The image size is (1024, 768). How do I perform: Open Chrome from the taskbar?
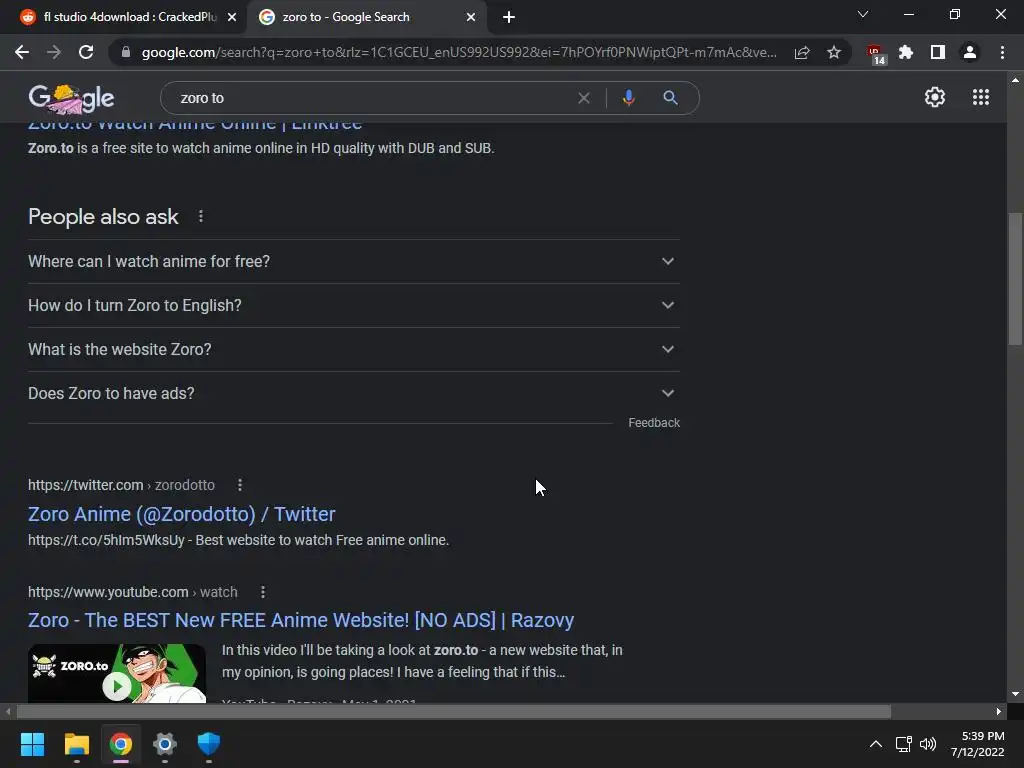121,744
